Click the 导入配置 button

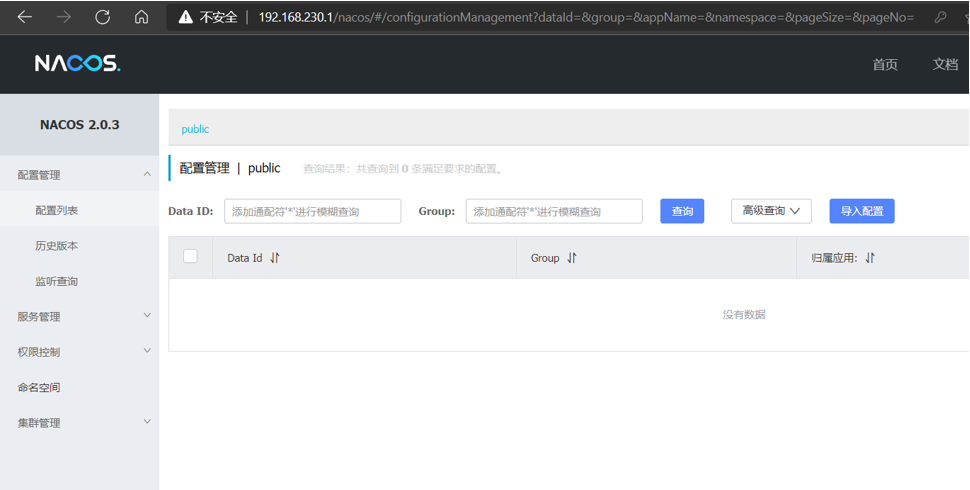point(862,211)
